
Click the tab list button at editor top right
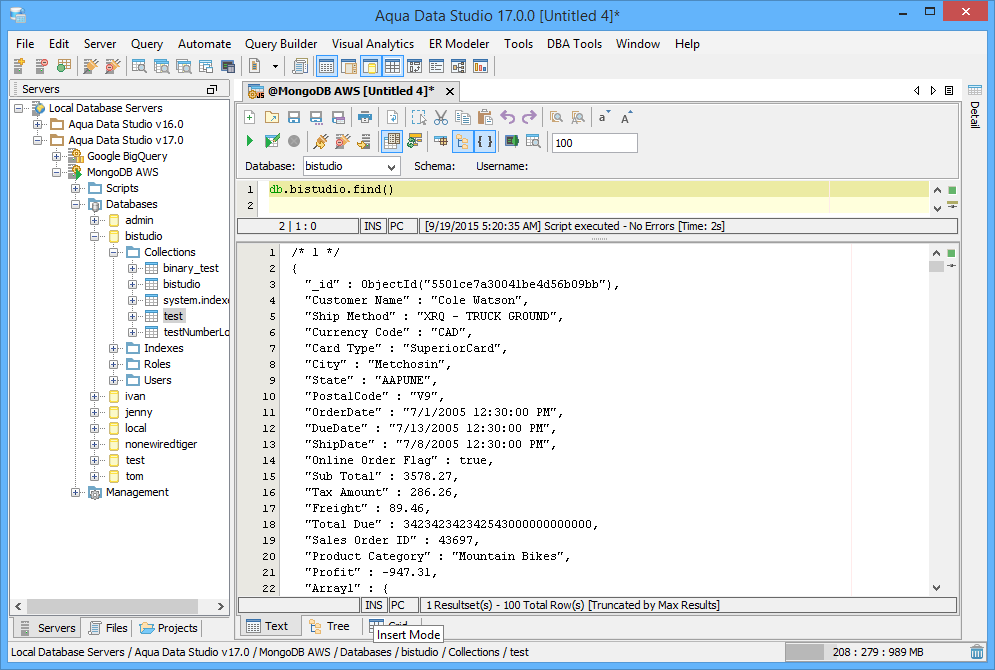pyautogui.click(x=949, y=91)
